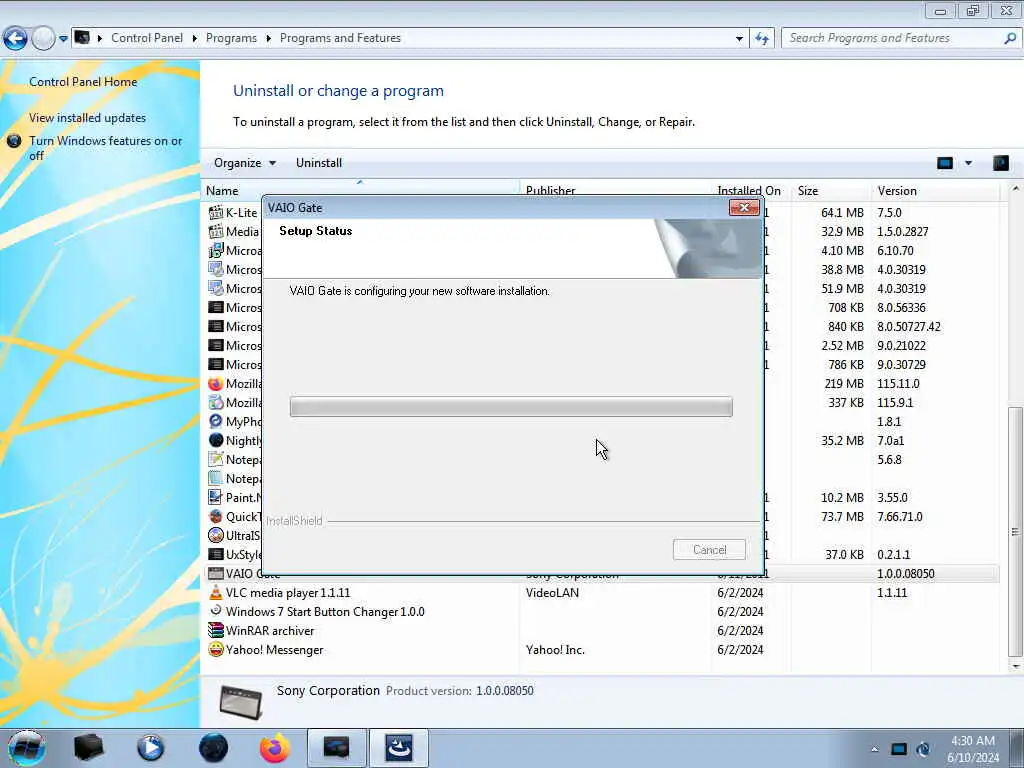Switch to Control Panel window taskbar button
The height and width of the screenshot is (768, 1024).
tap(336, 748)
